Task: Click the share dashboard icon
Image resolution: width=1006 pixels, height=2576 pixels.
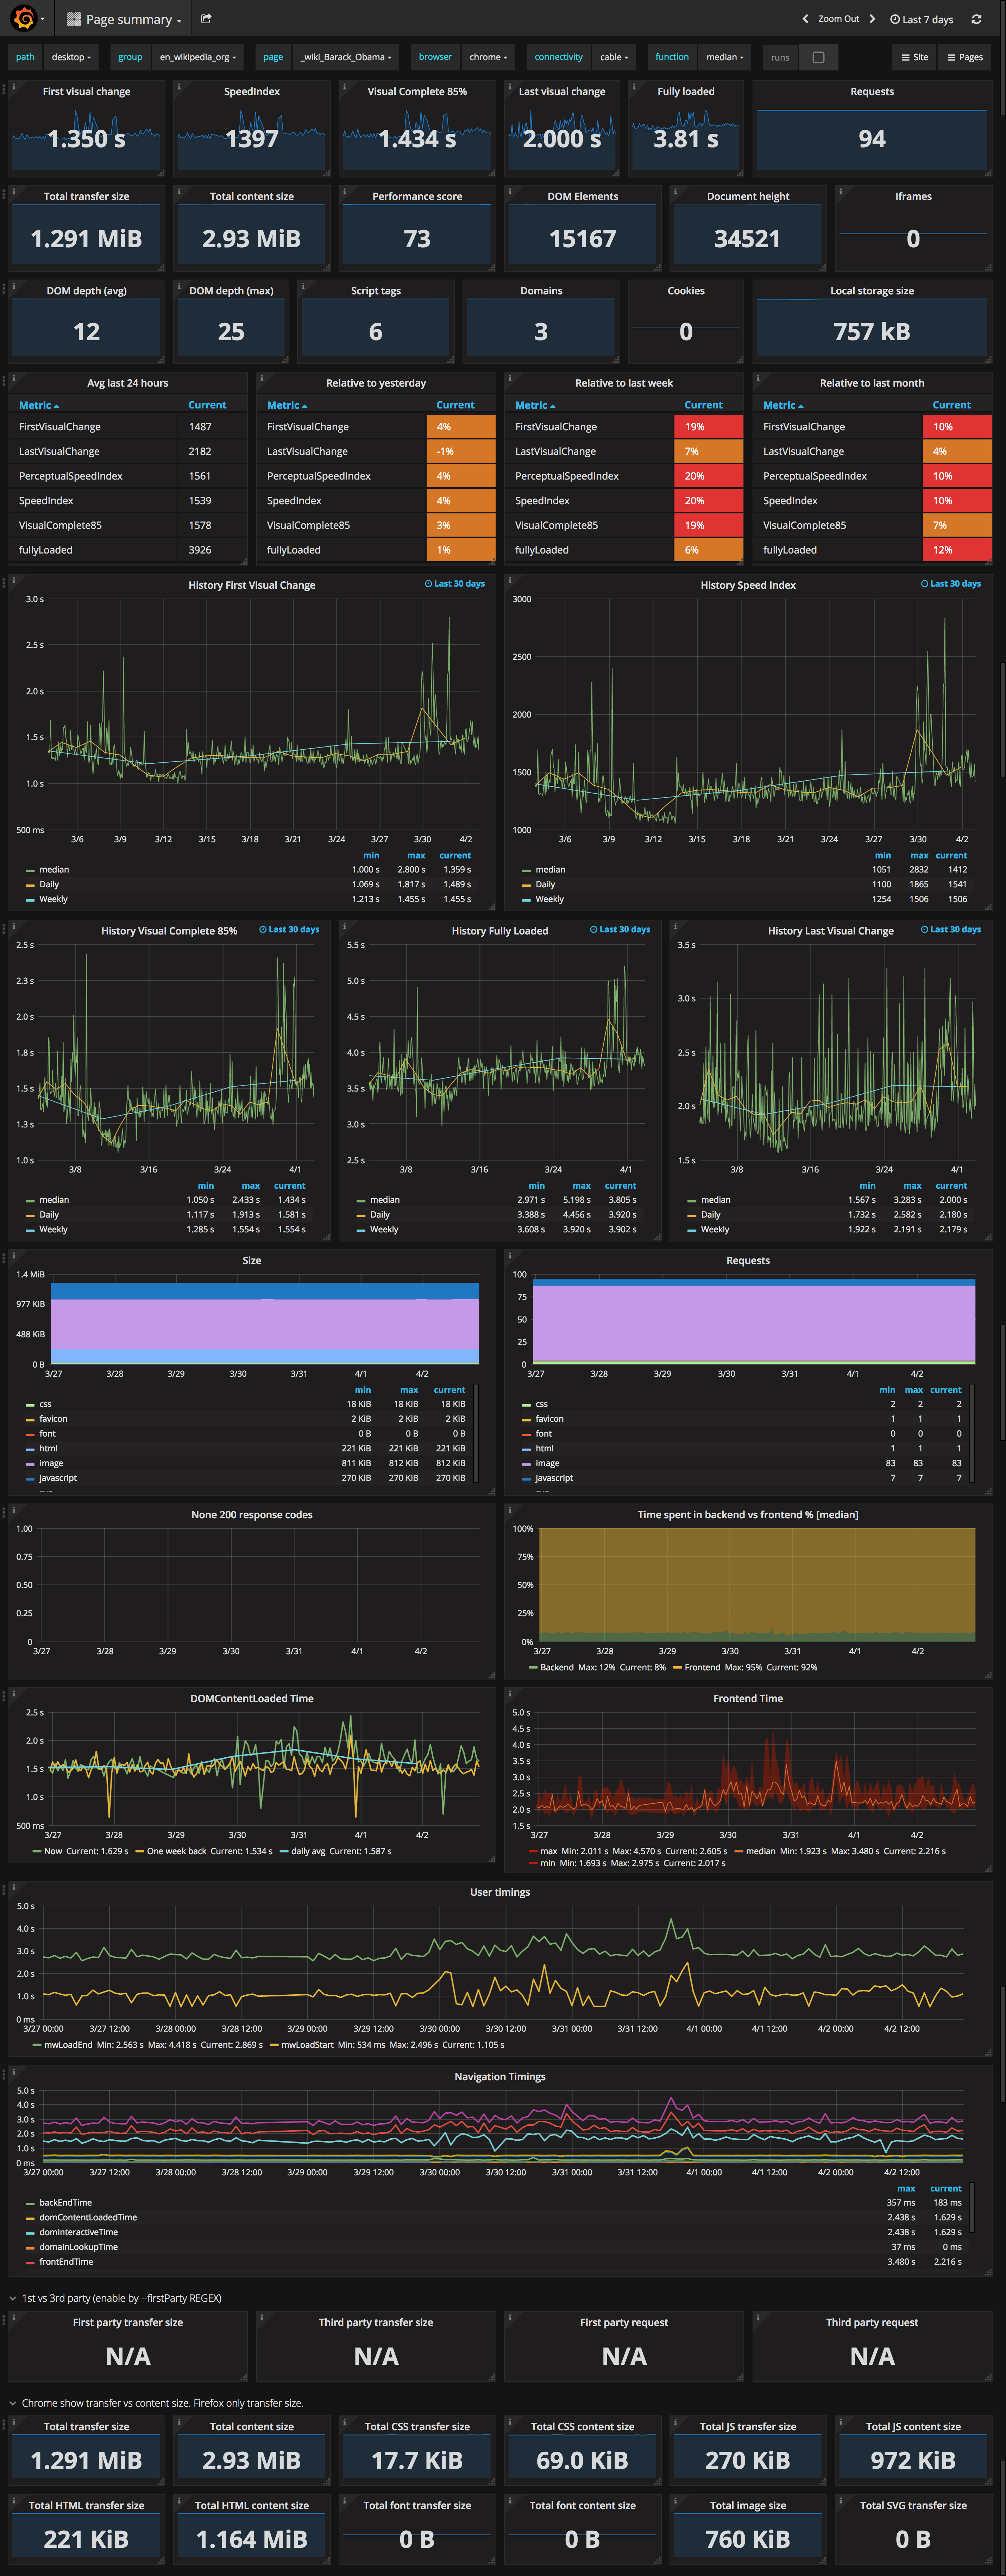Action: pos(206,19)
